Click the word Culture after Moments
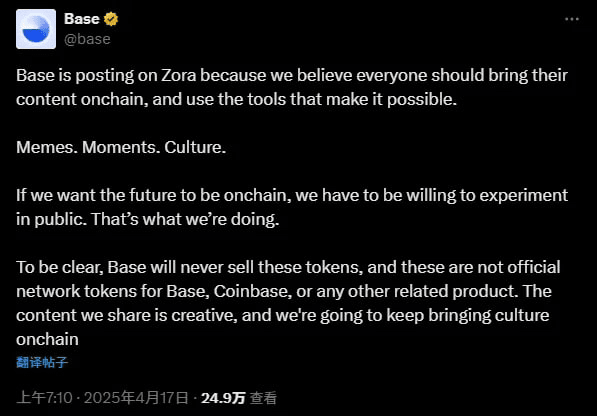The image size is (597, 416). [x=195, y=147]
